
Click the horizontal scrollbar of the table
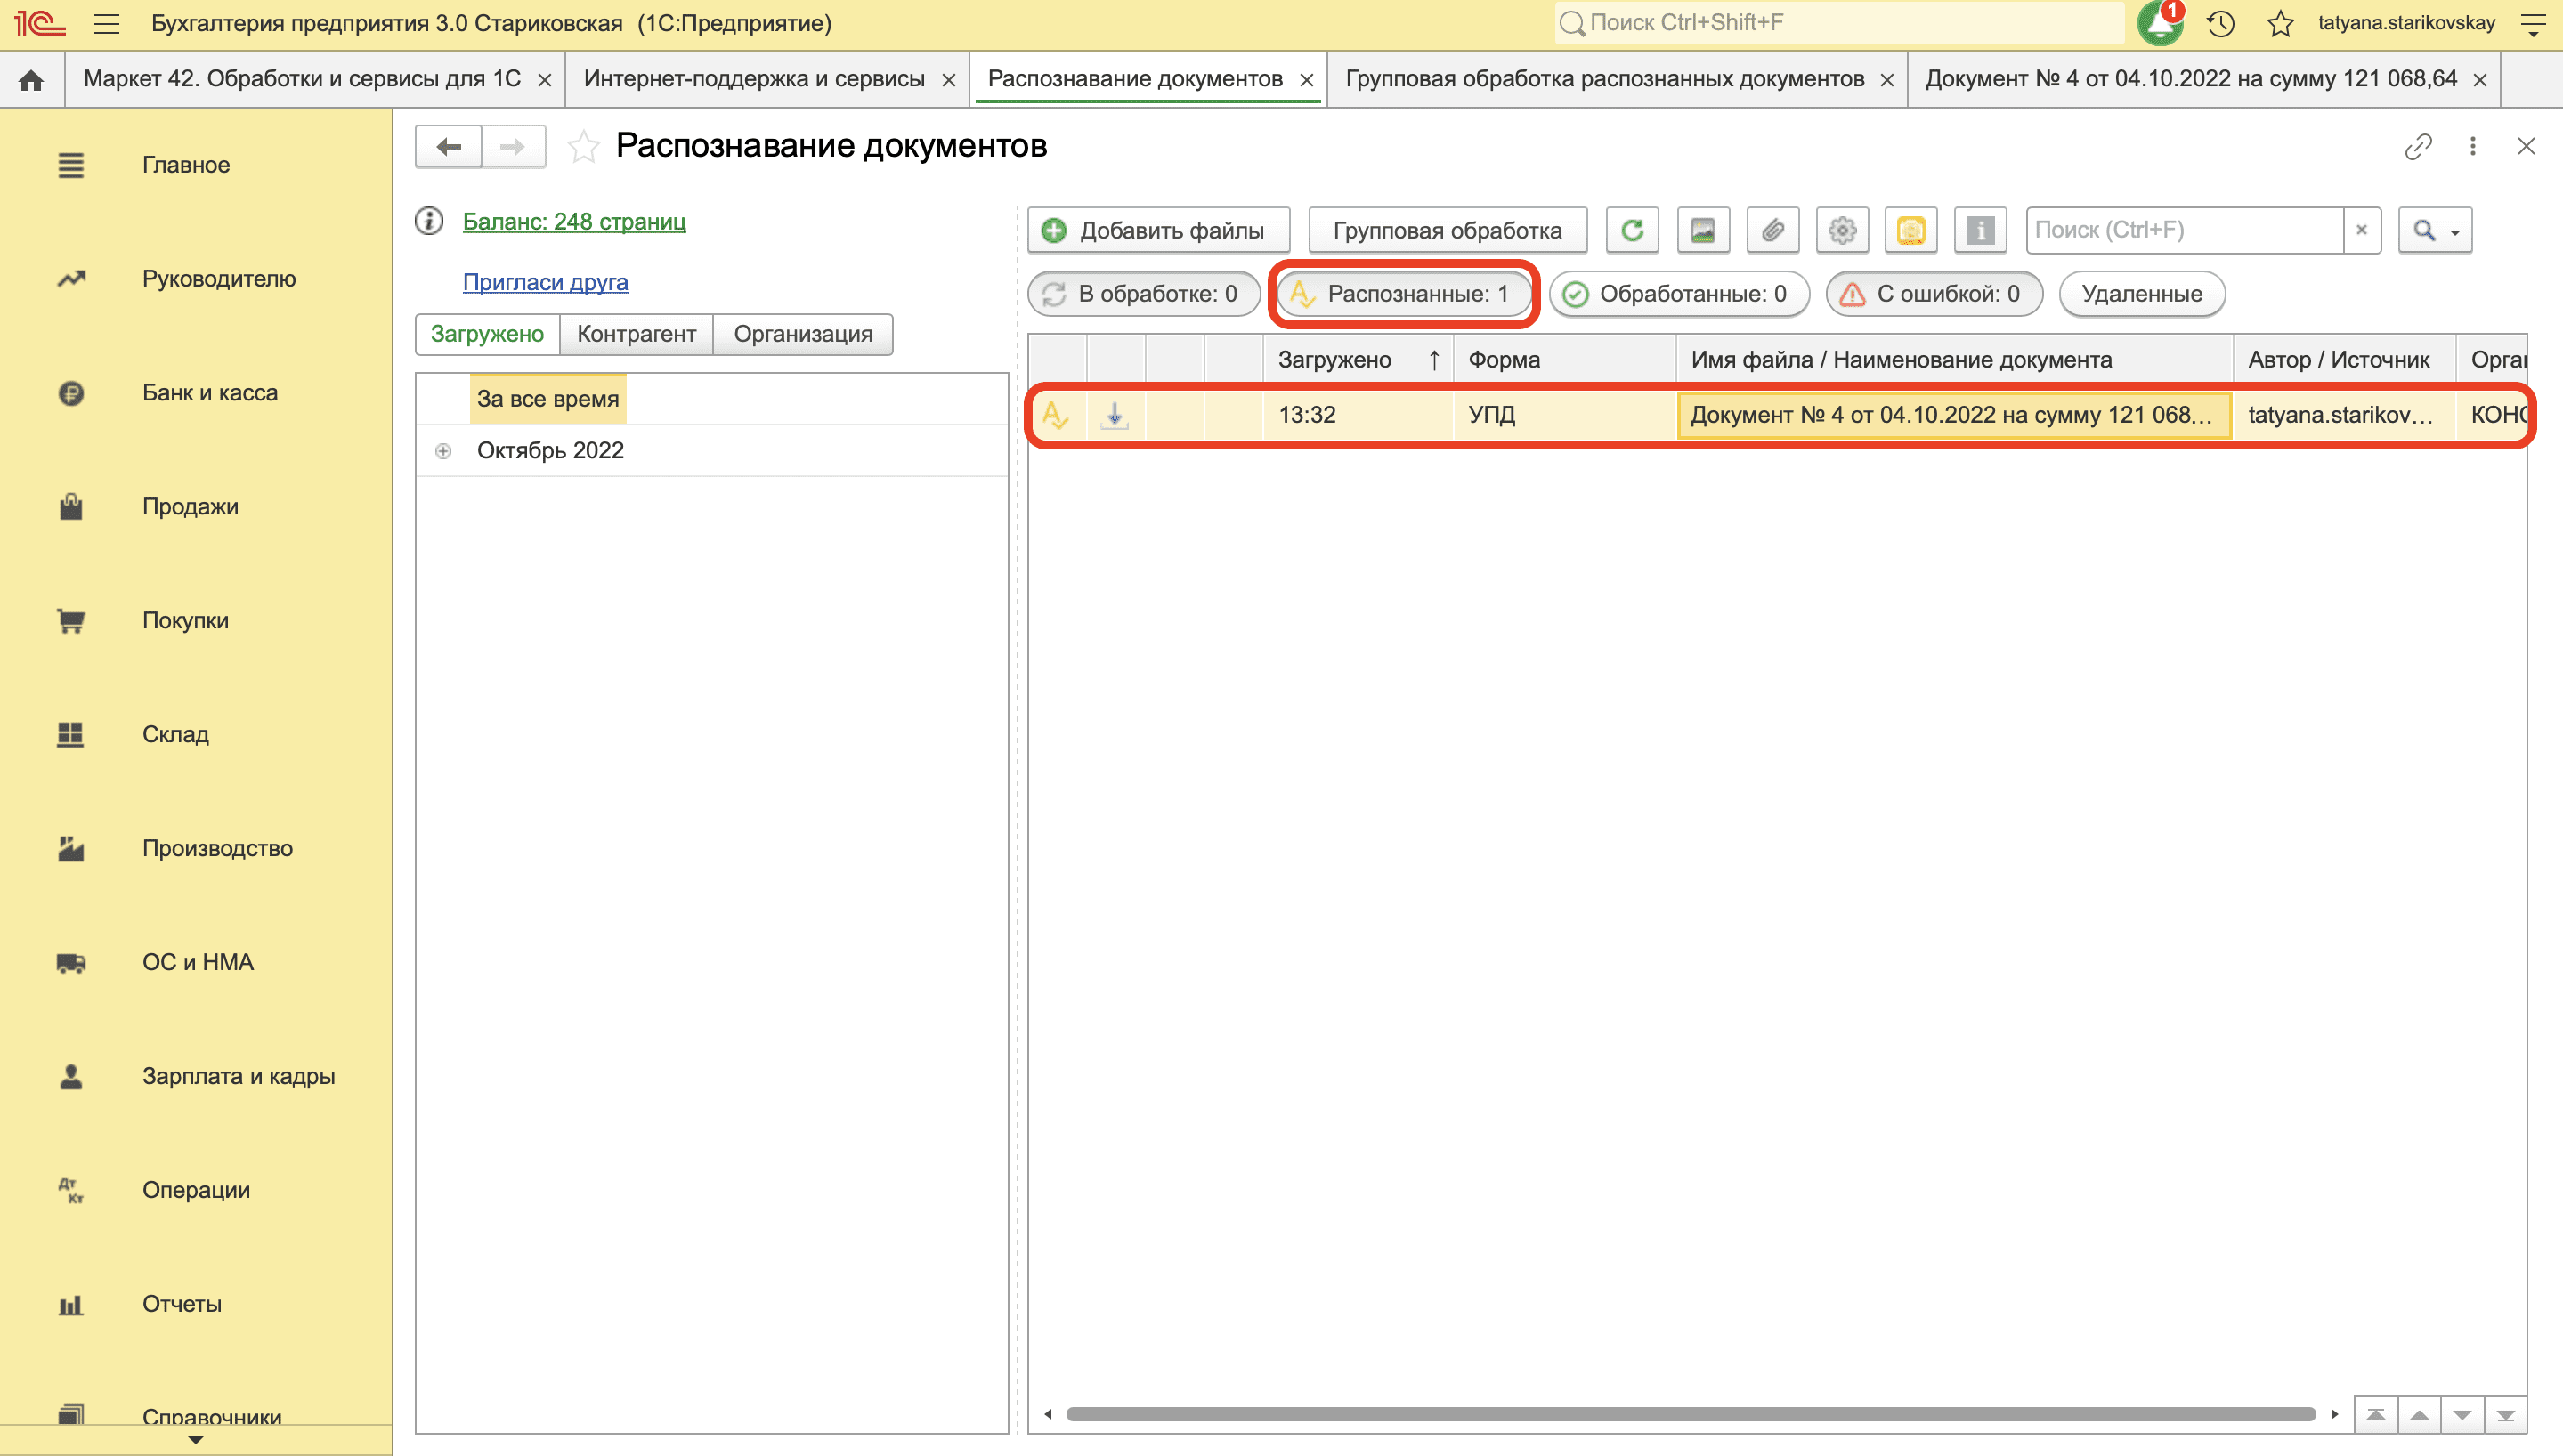(1690, 1414)
